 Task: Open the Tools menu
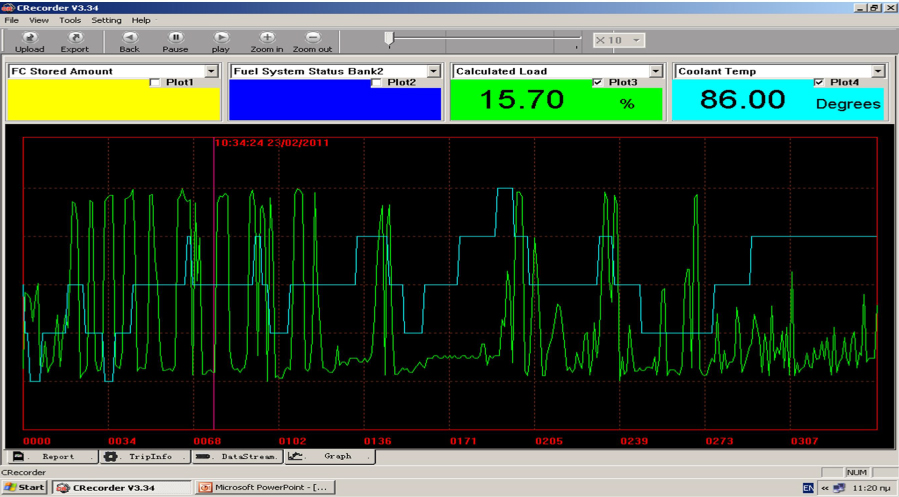point(70,20)
